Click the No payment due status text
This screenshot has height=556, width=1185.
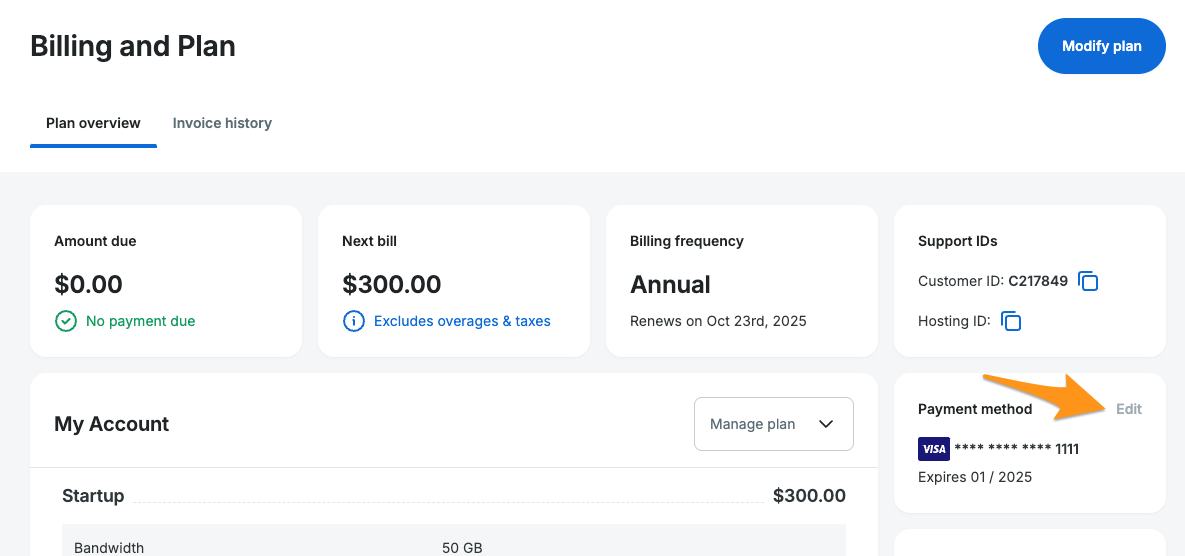click(x=141, y=321)
